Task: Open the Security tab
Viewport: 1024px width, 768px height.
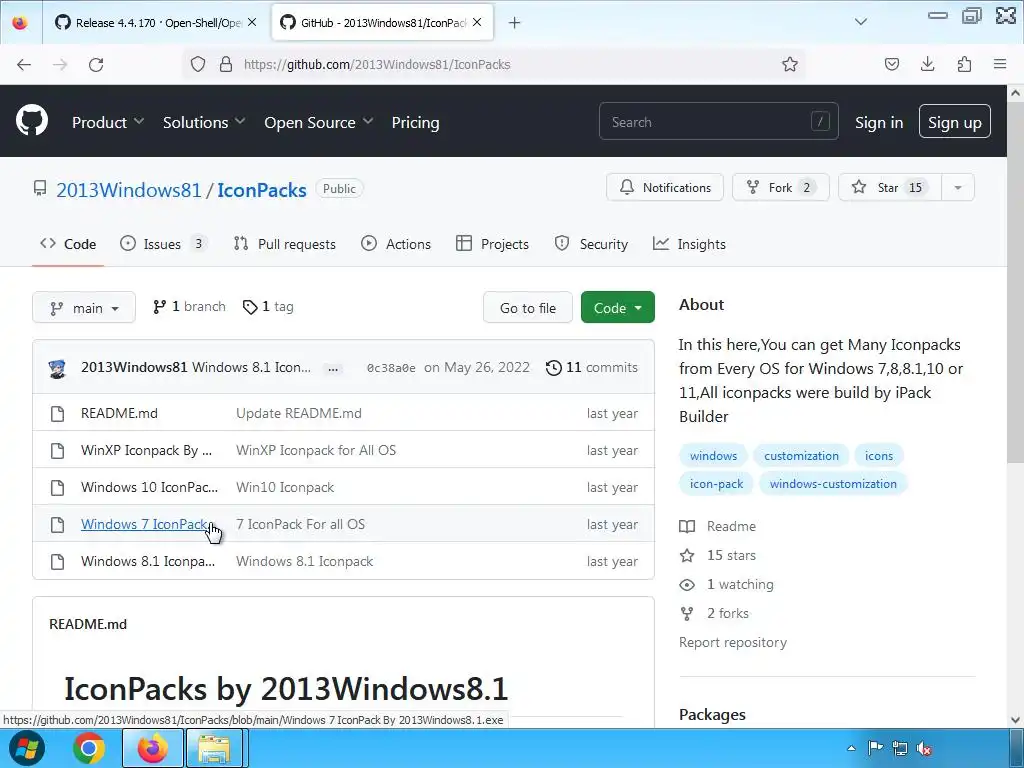Action: (591, 244)
